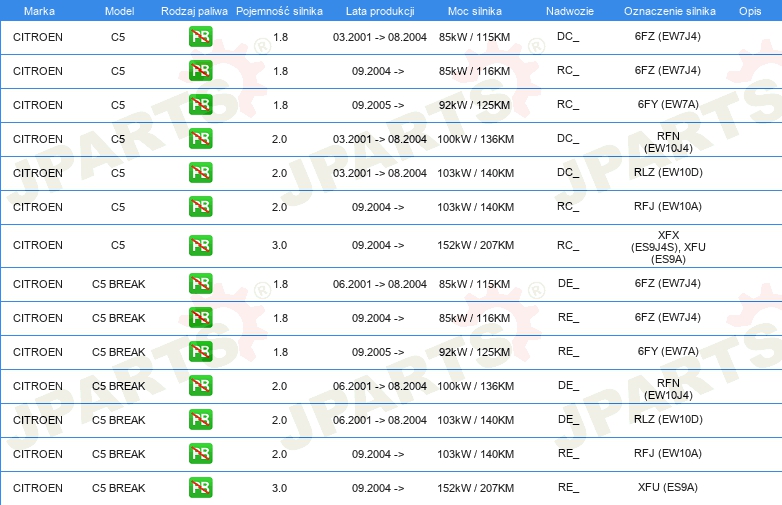Click 03.2001 -> 08.2004 in the C5 115KM row

(380, 37)
